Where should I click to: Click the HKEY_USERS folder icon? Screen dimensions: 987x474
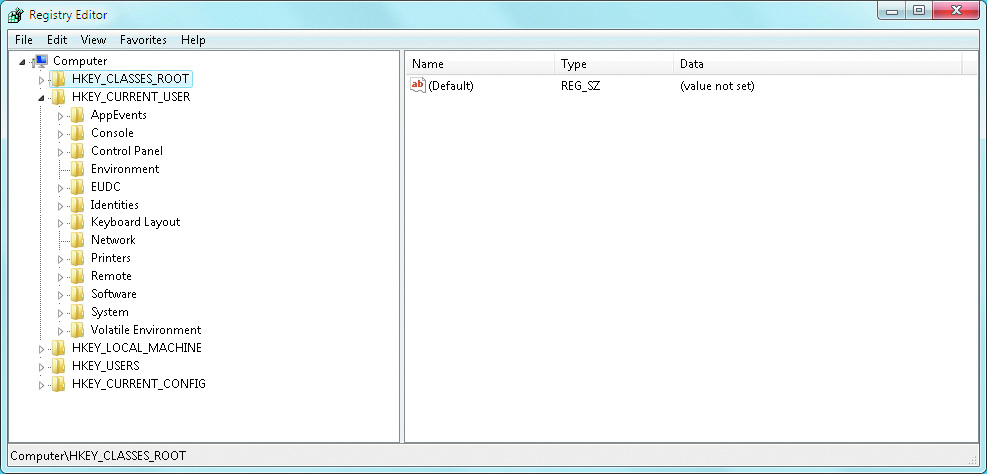point(59,366)
